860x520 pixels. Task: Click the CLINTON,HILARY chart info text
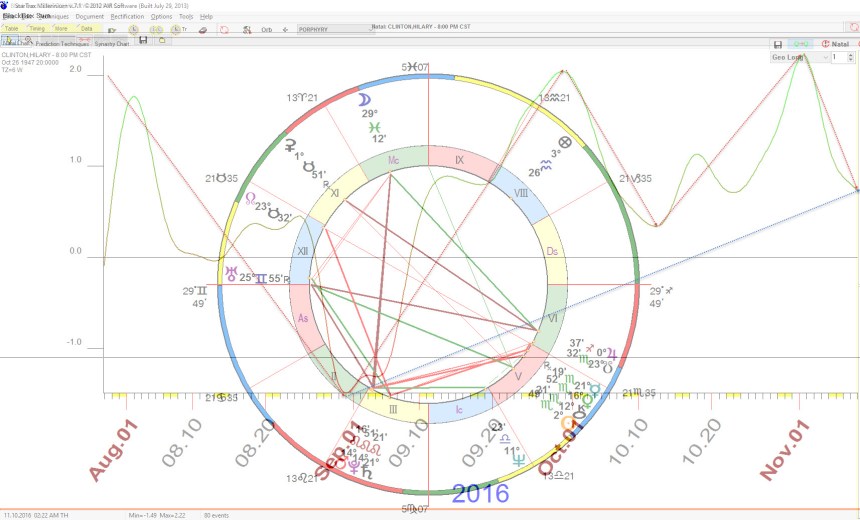coord(47,55)
